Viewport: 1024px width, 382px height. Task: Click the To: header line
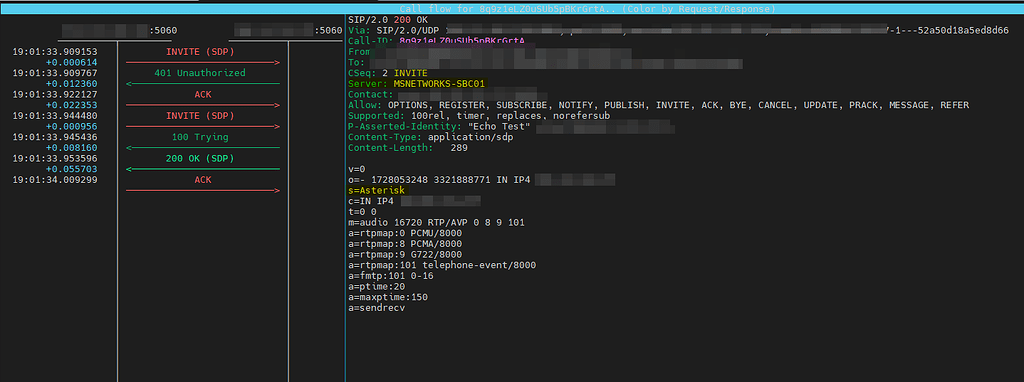click(545, 63)
